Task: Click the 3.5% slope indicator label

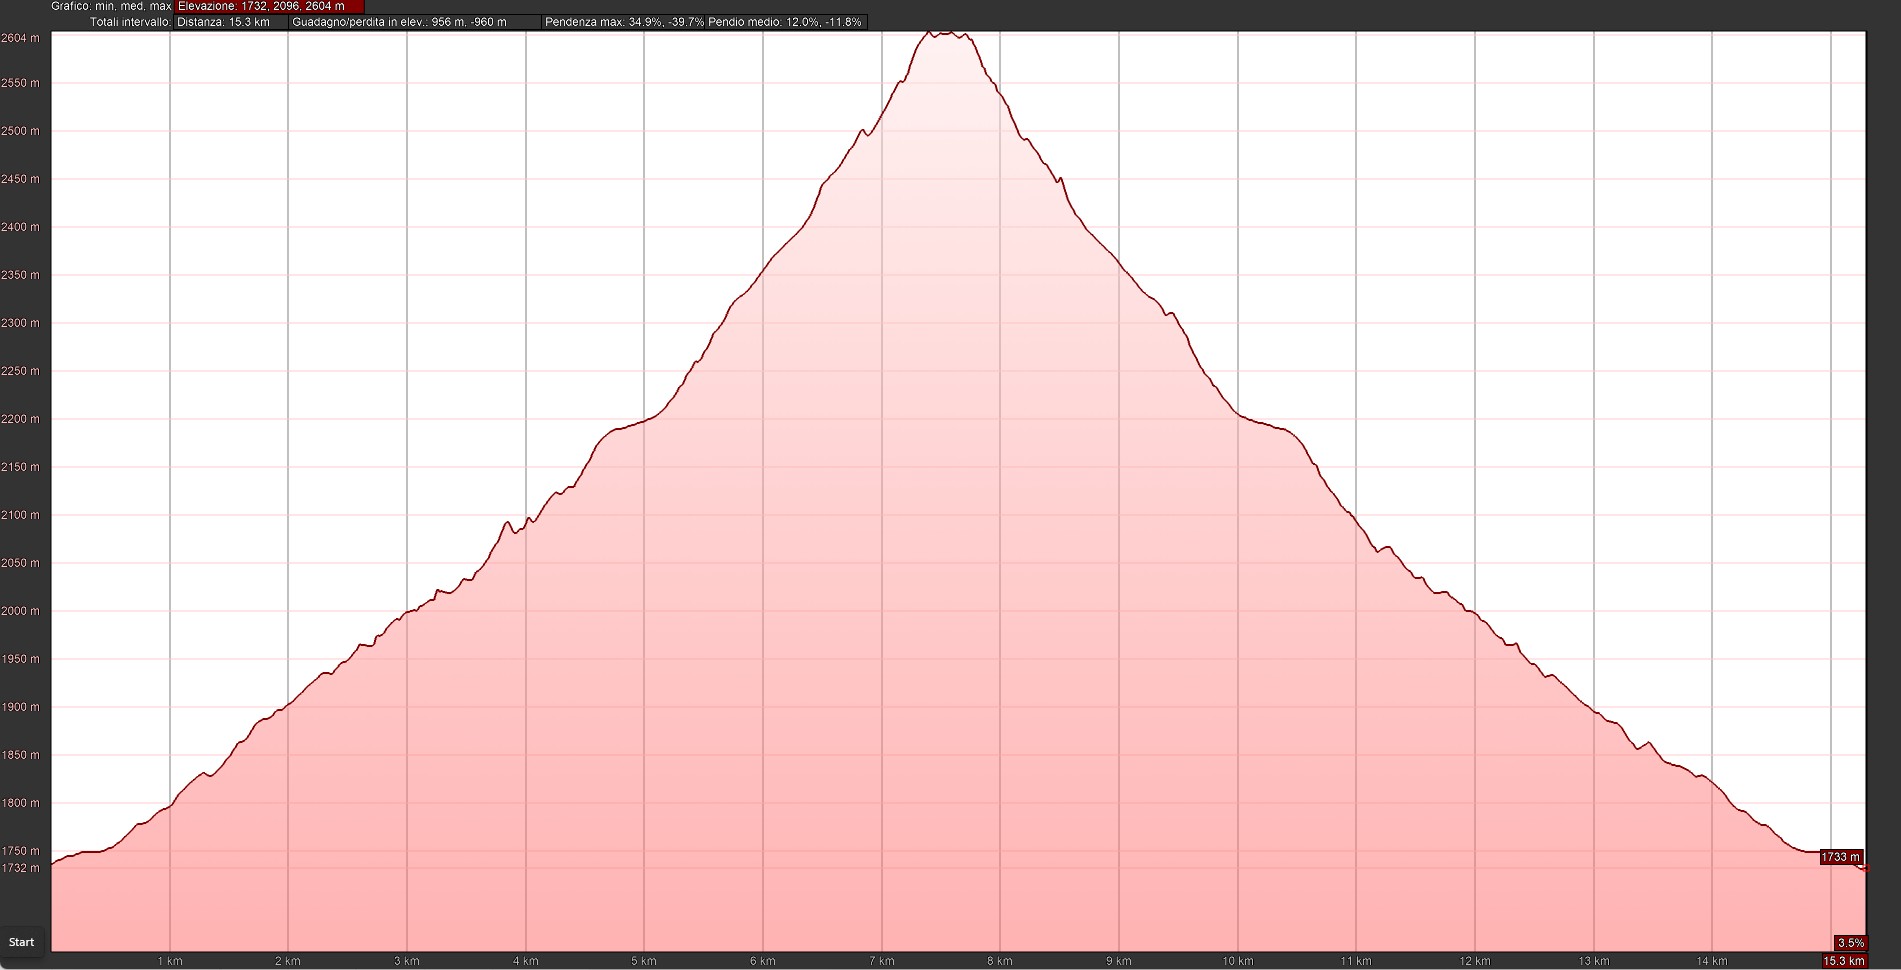Action: 1850,943
